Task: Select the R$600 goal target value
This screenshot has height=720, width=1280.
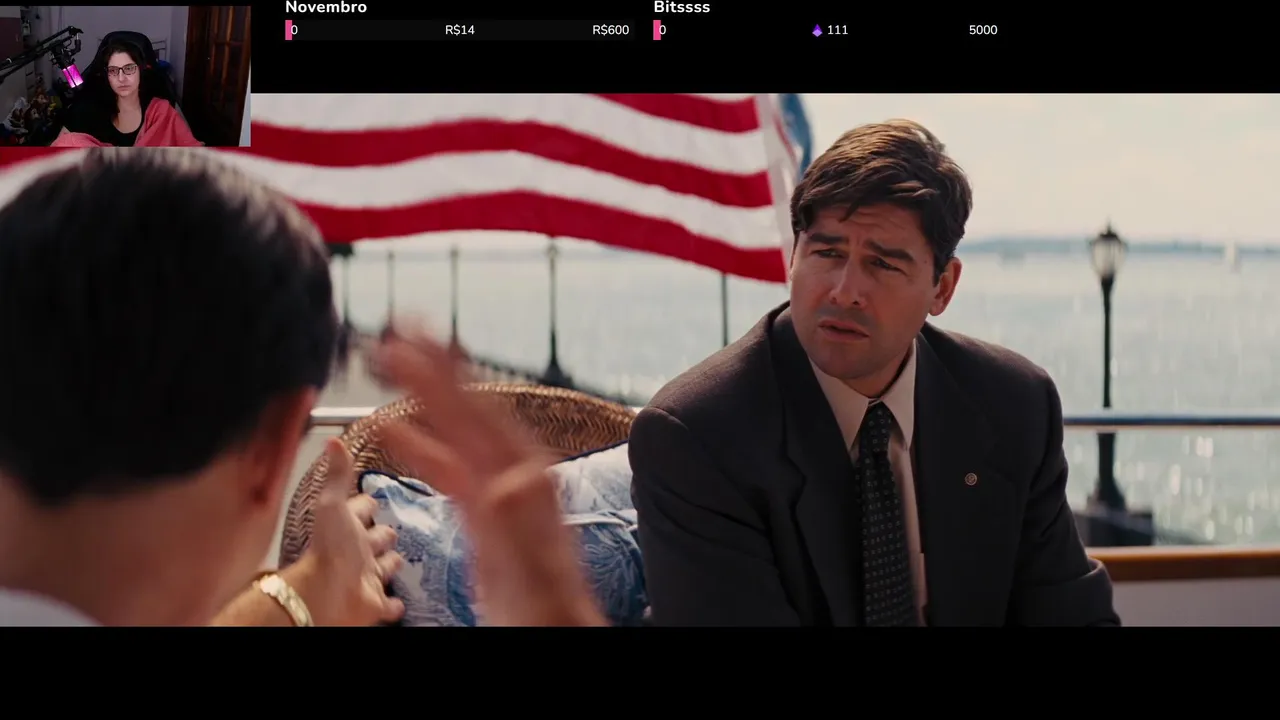Action: click(610, 30)
